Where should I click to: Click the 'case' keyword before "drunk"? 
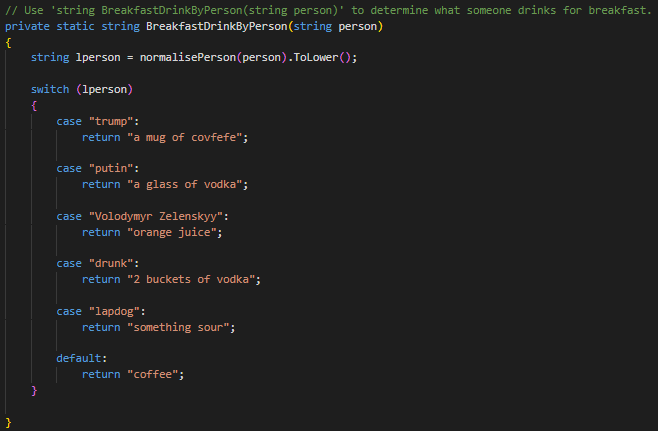(x=69, y=263)
